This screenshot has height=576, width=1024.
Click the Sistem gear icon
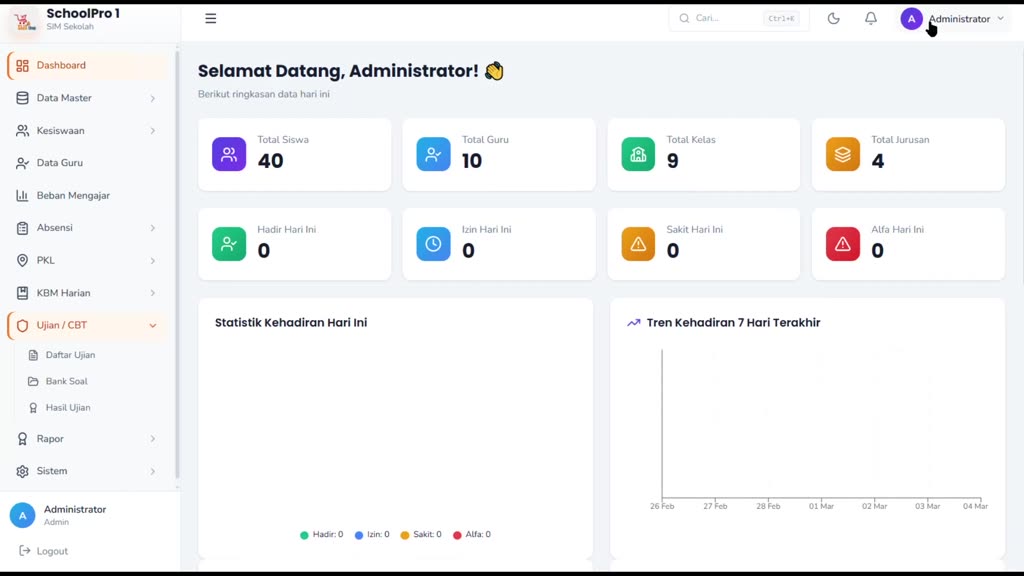pyautogui.click(x=22, y=471)
